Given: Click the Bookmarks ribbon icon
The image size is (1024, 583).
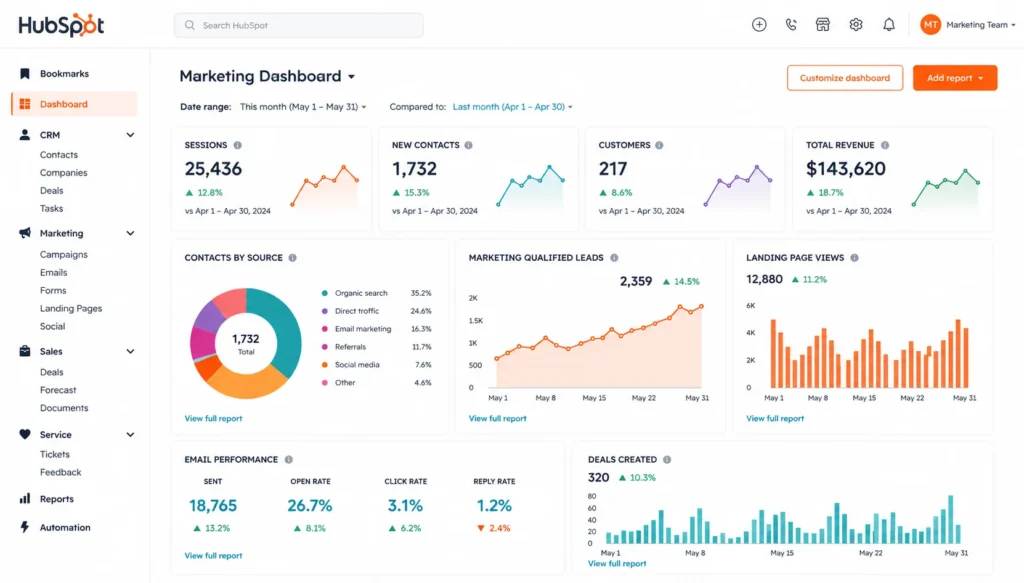Looking at the screenshot, I should coord(25,74).
